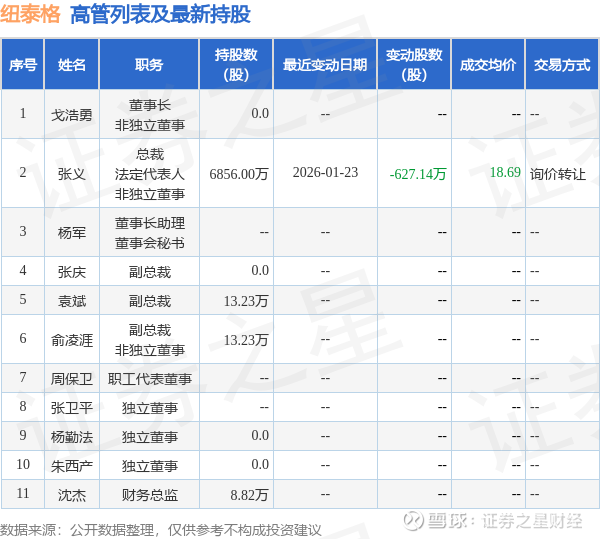
Task: Click 杨勤法's 独立董事 position cell
Action: (x=150, y=436)
